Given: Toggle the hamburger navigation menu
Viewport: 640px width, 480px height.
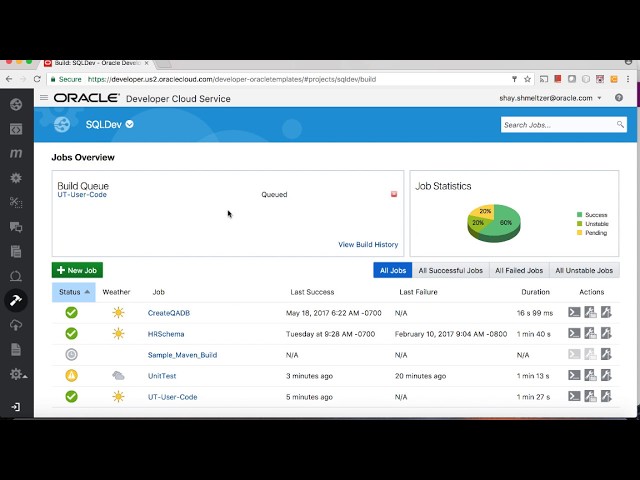Looking at the screenshot, I should [44, 98].
